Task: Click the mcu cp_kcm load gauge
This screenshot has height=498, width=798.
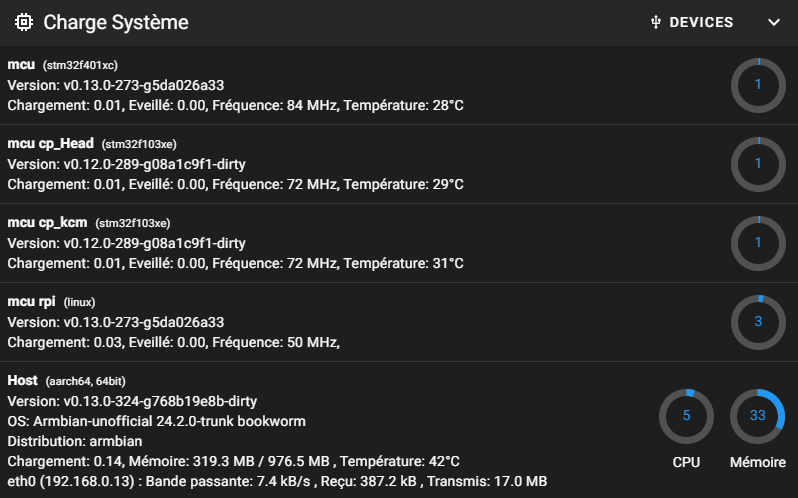Action: tap(758, 243)
